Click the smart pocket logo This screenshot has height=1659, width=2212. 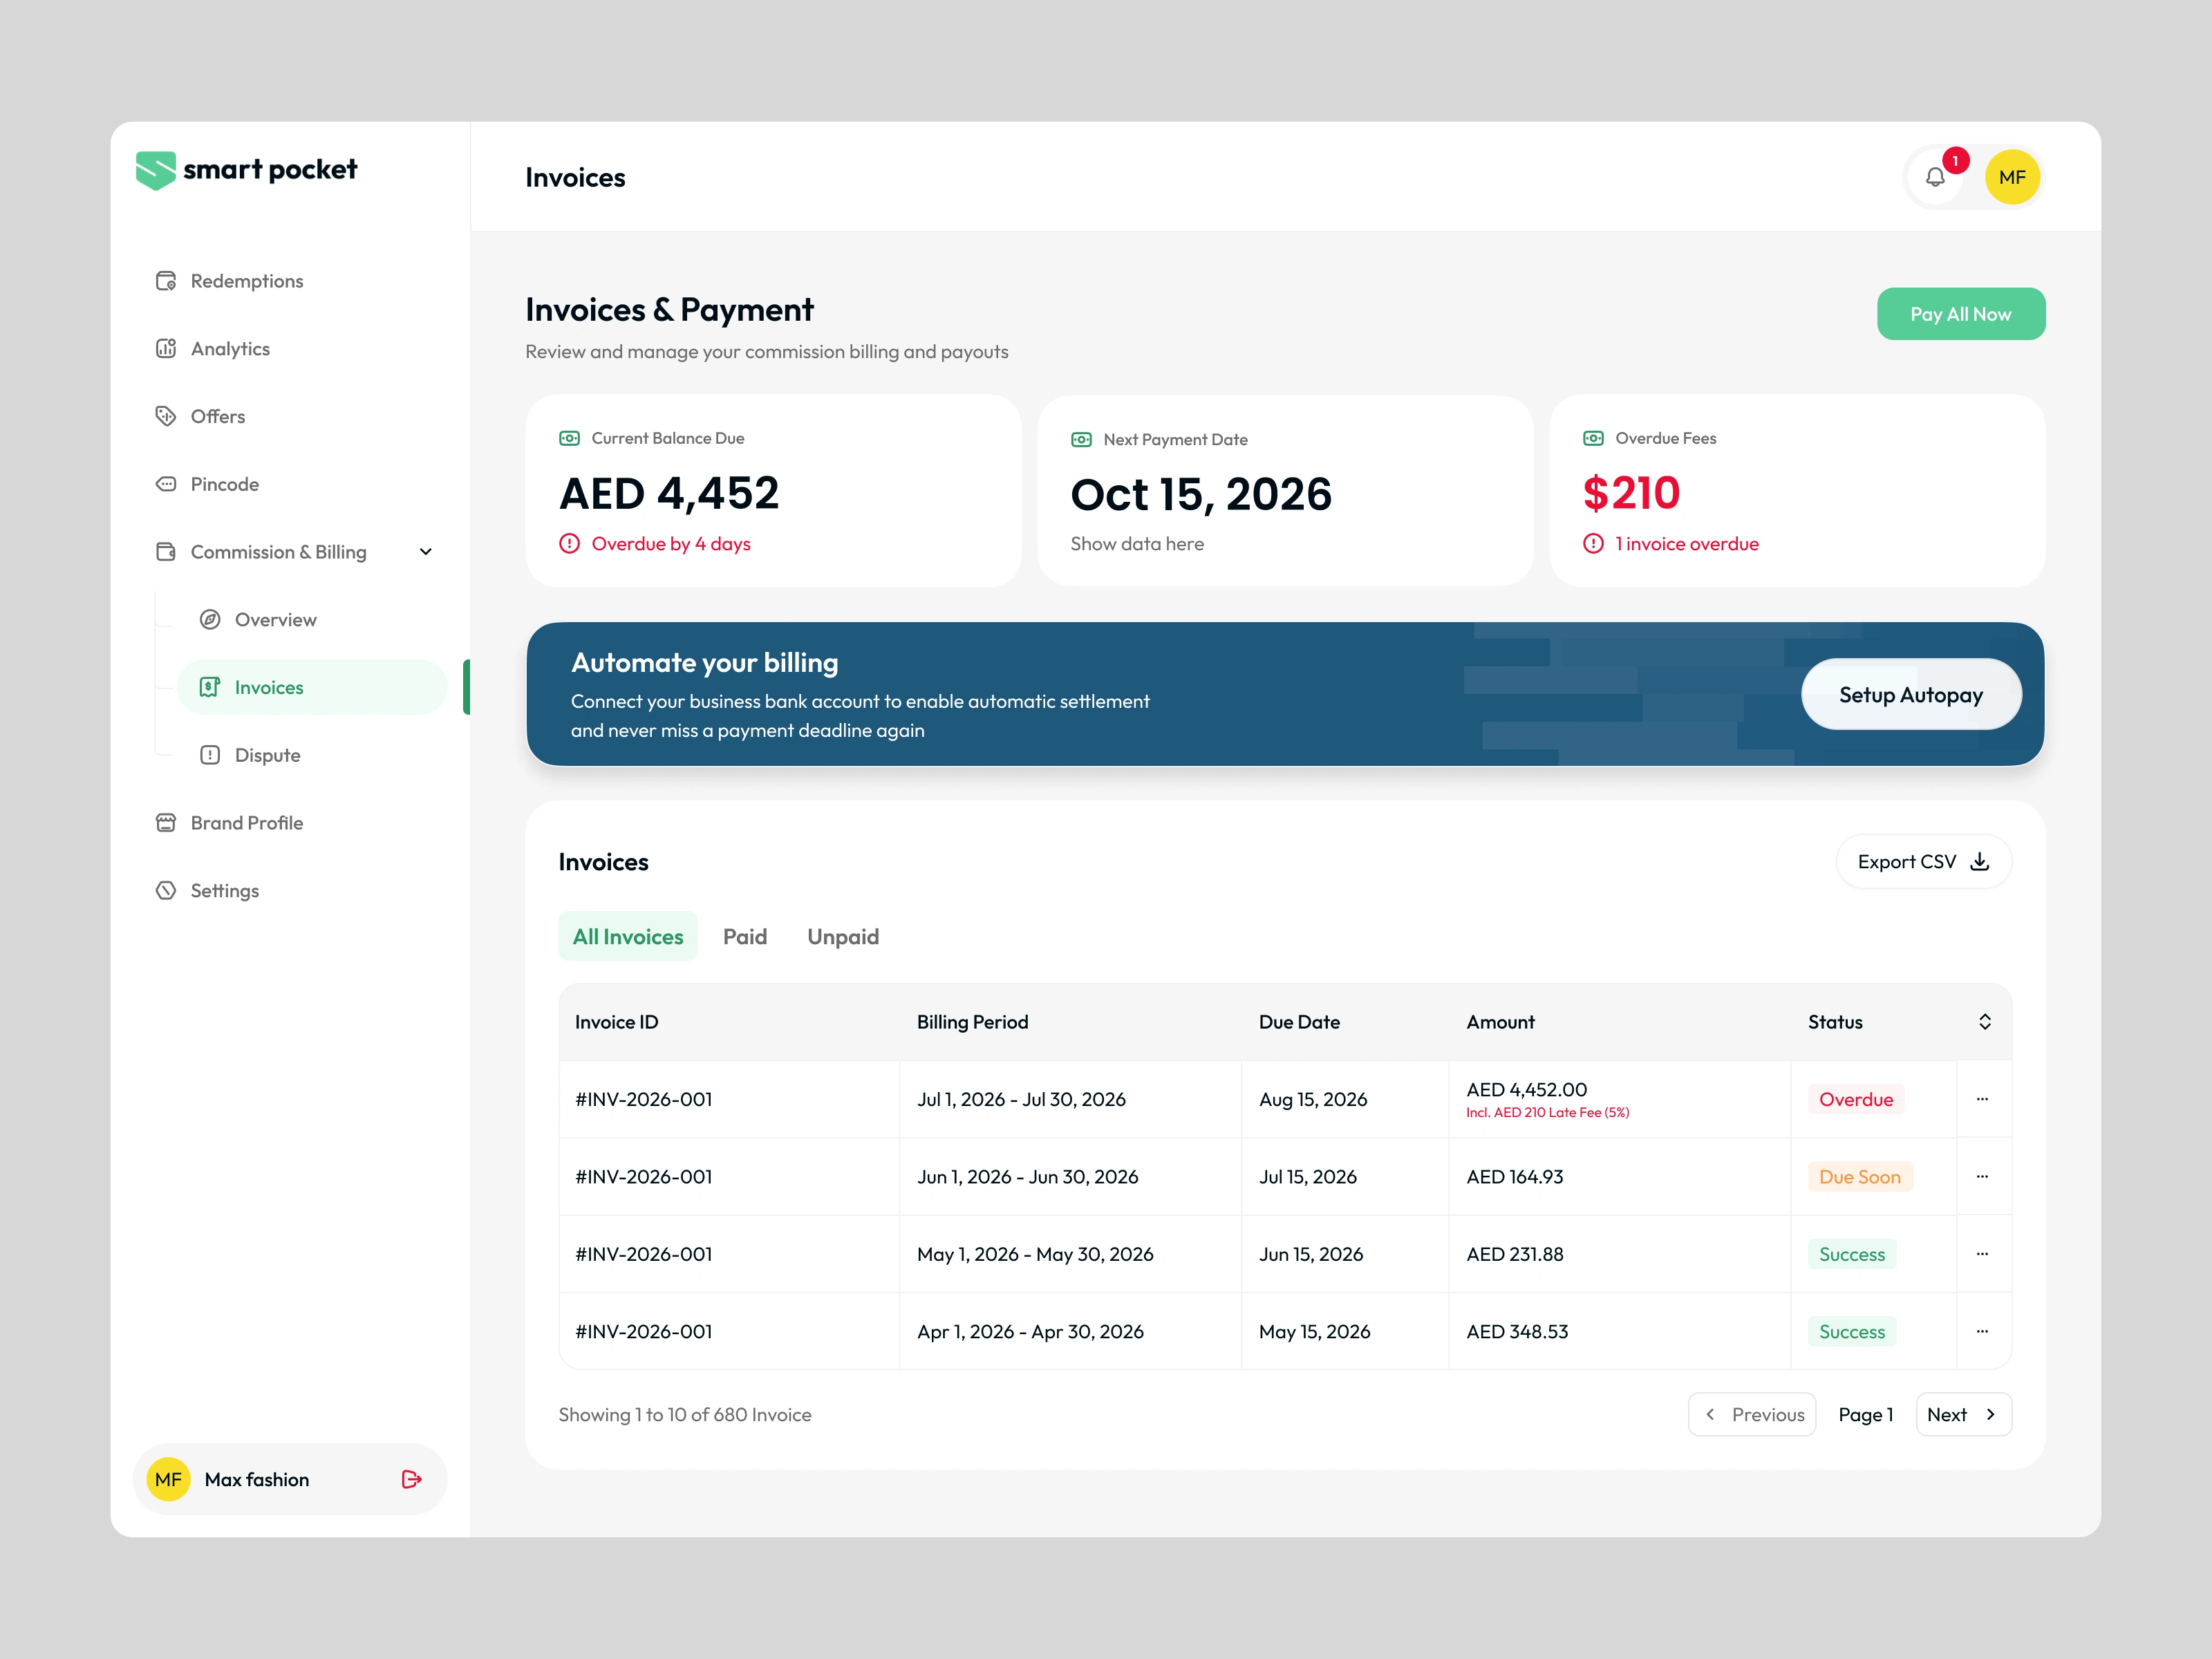tap(246, 170)
